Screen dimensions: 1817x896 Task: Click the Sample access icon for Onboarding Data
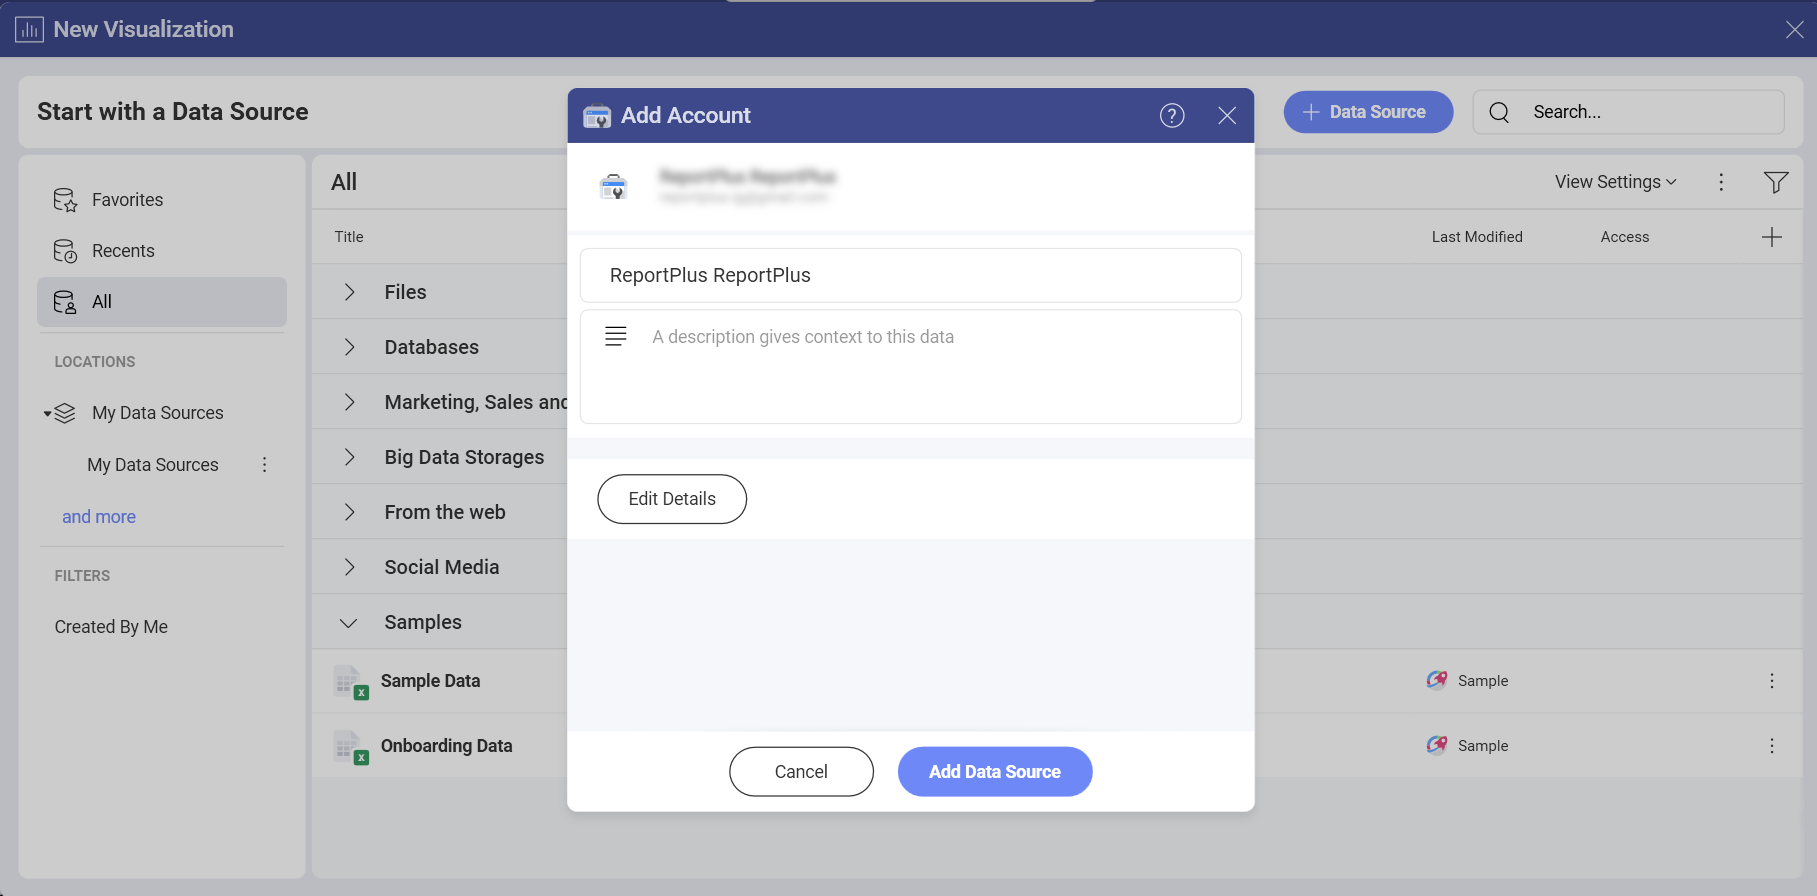1437,745
